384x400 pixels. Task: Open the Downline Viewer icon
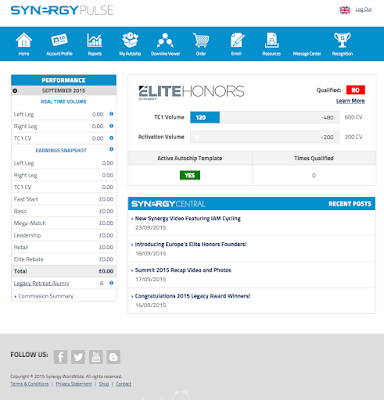pos(165,40)
